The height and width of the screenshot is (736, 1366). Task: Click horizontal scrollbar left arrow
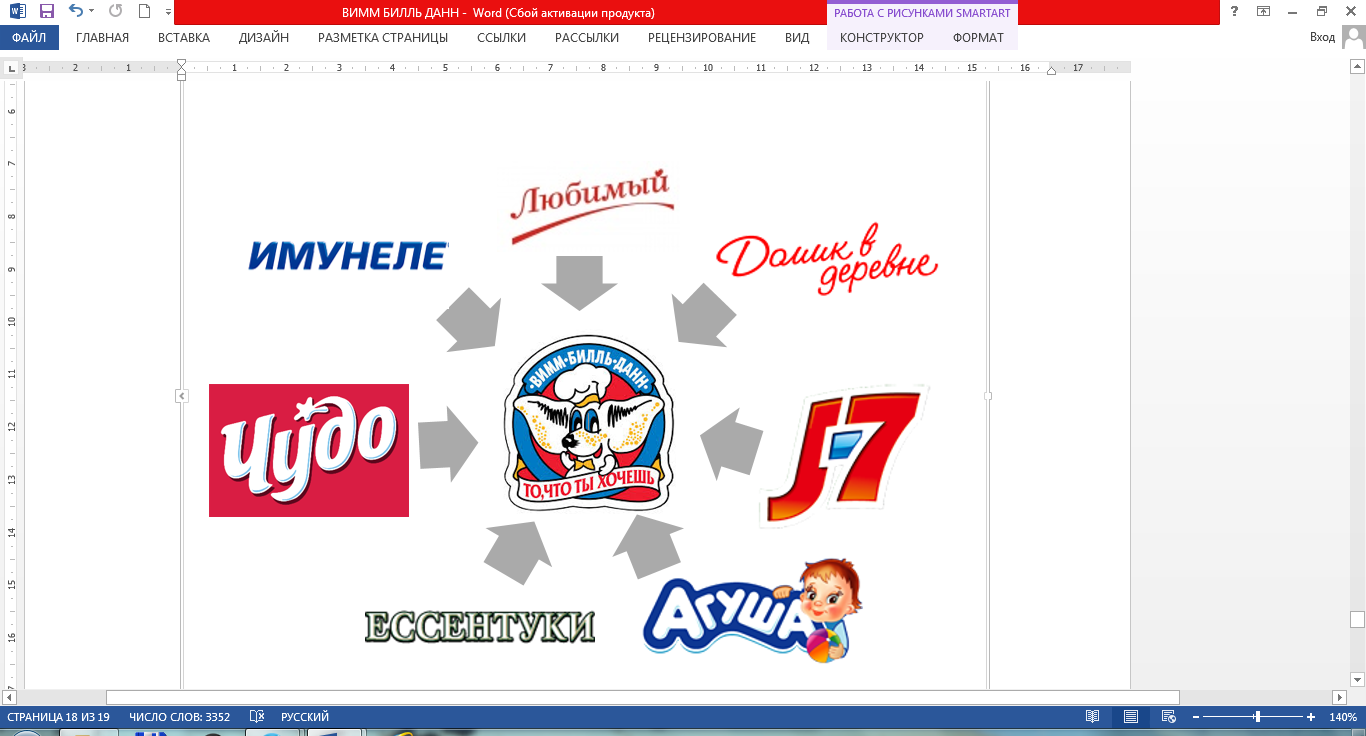pyautogui.click(x=11, y=697)
